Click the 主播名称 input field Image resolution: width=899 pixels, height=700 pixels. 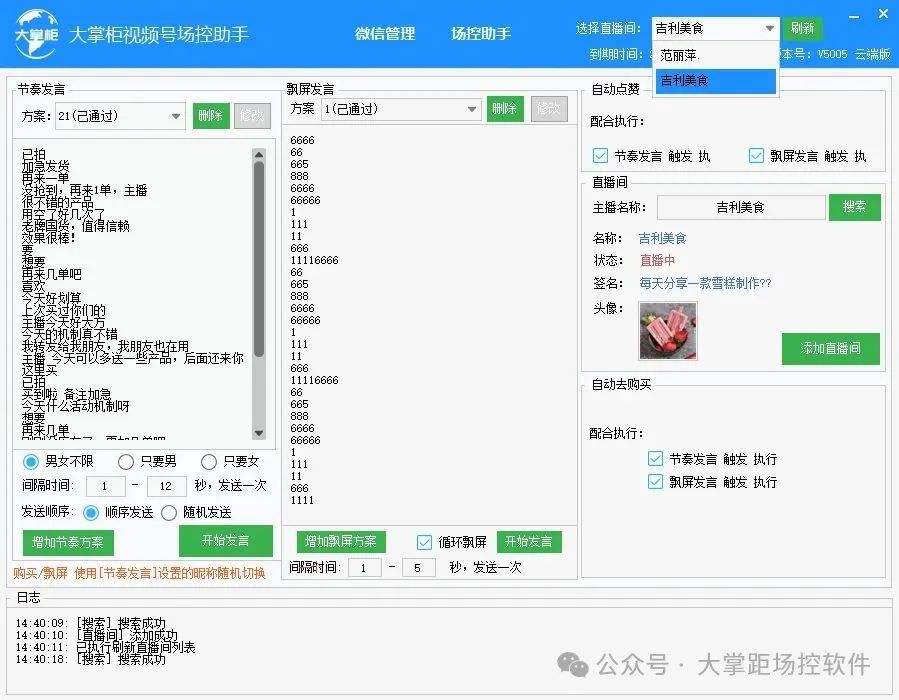coord(740,207)
